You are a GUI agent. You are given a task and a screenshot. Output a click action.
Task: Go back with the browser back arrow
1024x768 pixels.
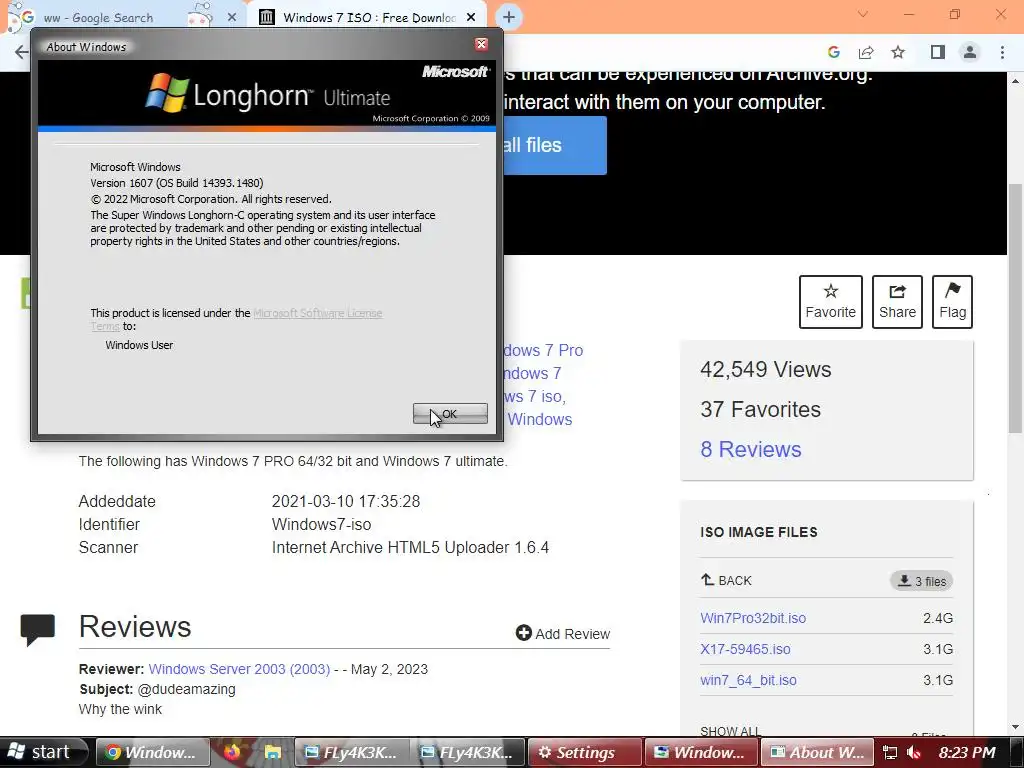click(x=21, y=52)
